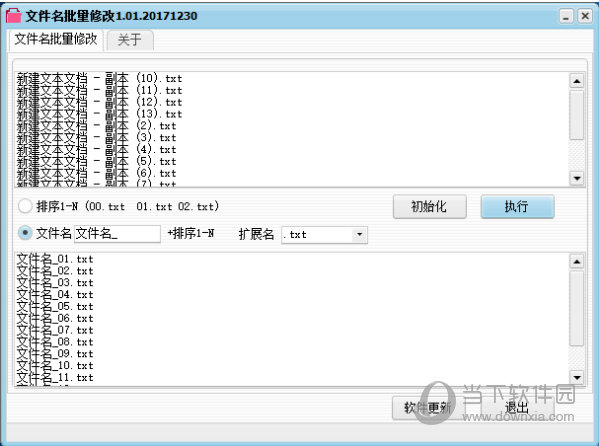
Task: Select the 排序1-N radio option
Action: [x=25, y=206]
